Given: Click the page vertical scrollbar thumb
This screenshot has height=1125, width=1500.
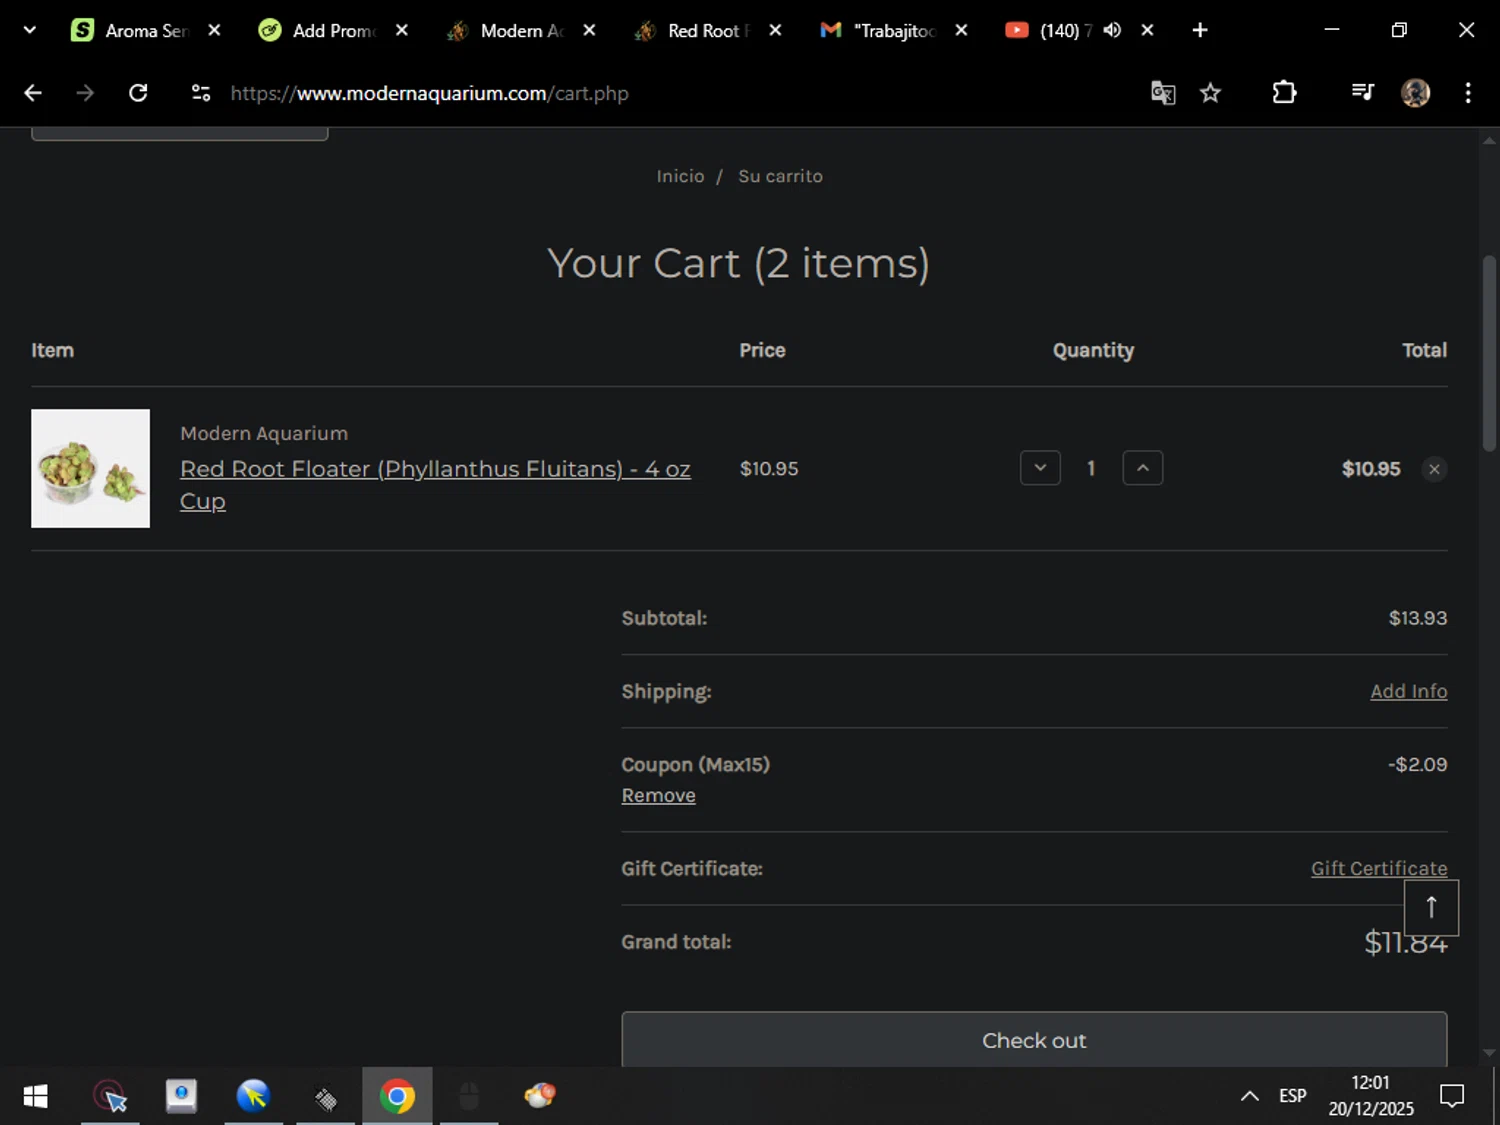Looking at the screenshot, I should click(1489, 353).
